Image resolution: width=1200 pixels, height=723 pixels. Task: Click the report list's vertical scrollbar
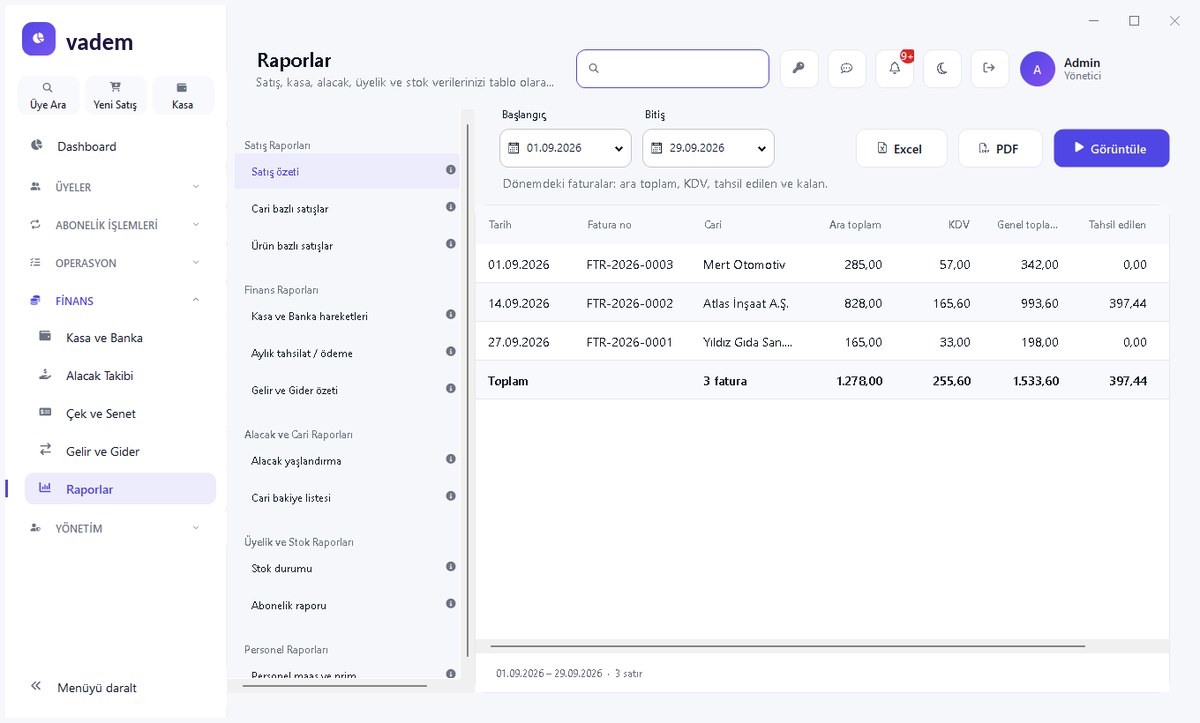(467, 390)
